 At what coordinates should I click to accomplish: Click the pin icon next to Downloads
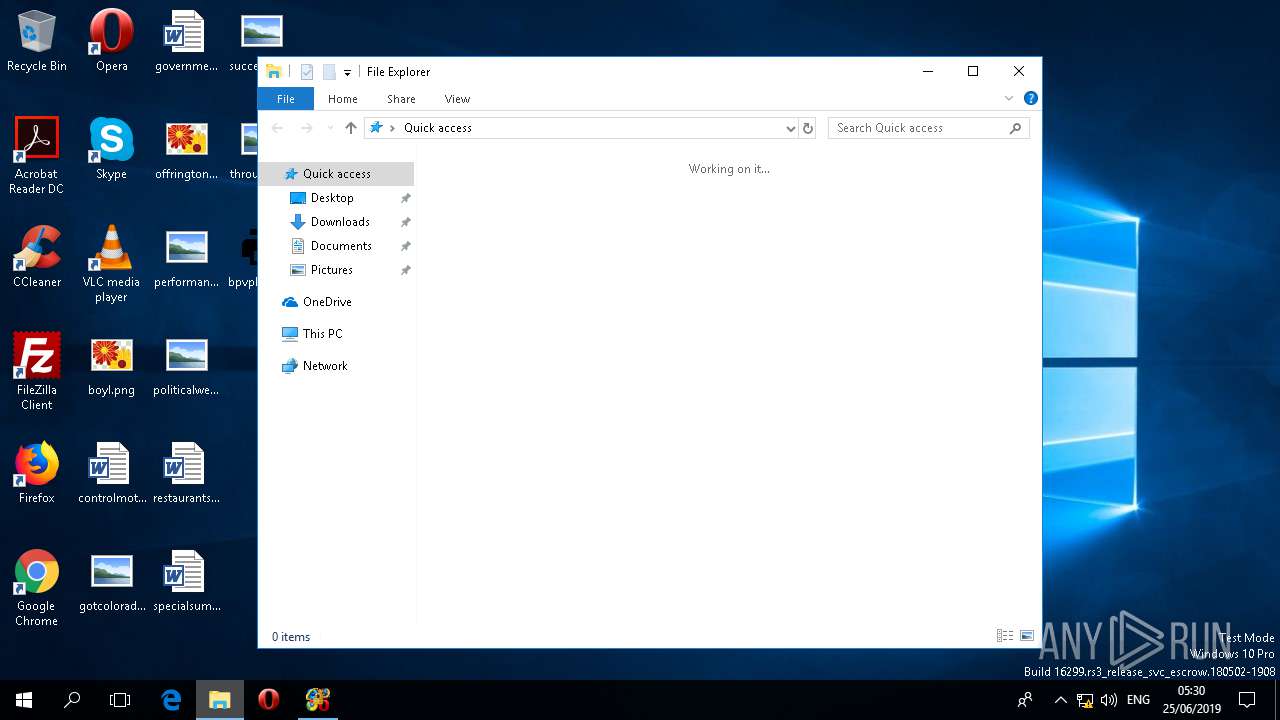405,222
